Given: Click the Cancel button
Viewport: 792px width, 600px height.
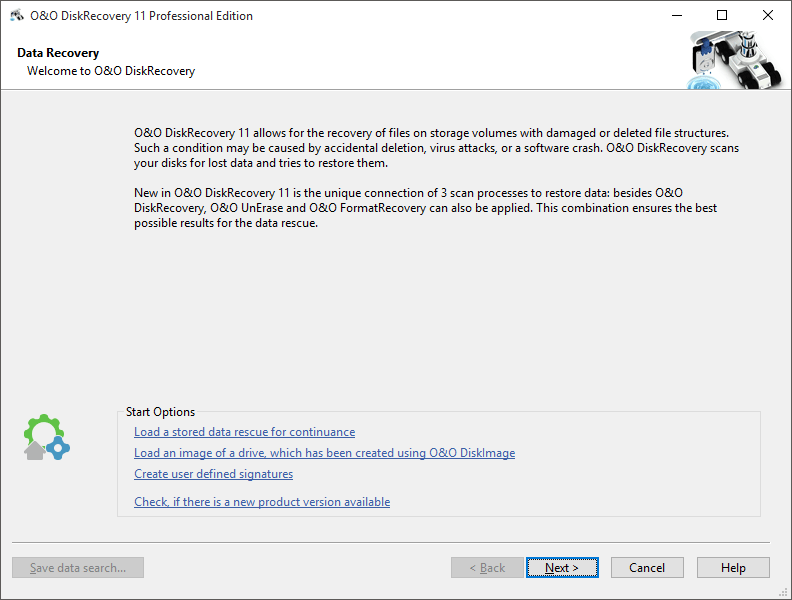Looking at the screenshot, I should (x=647, y=568).
